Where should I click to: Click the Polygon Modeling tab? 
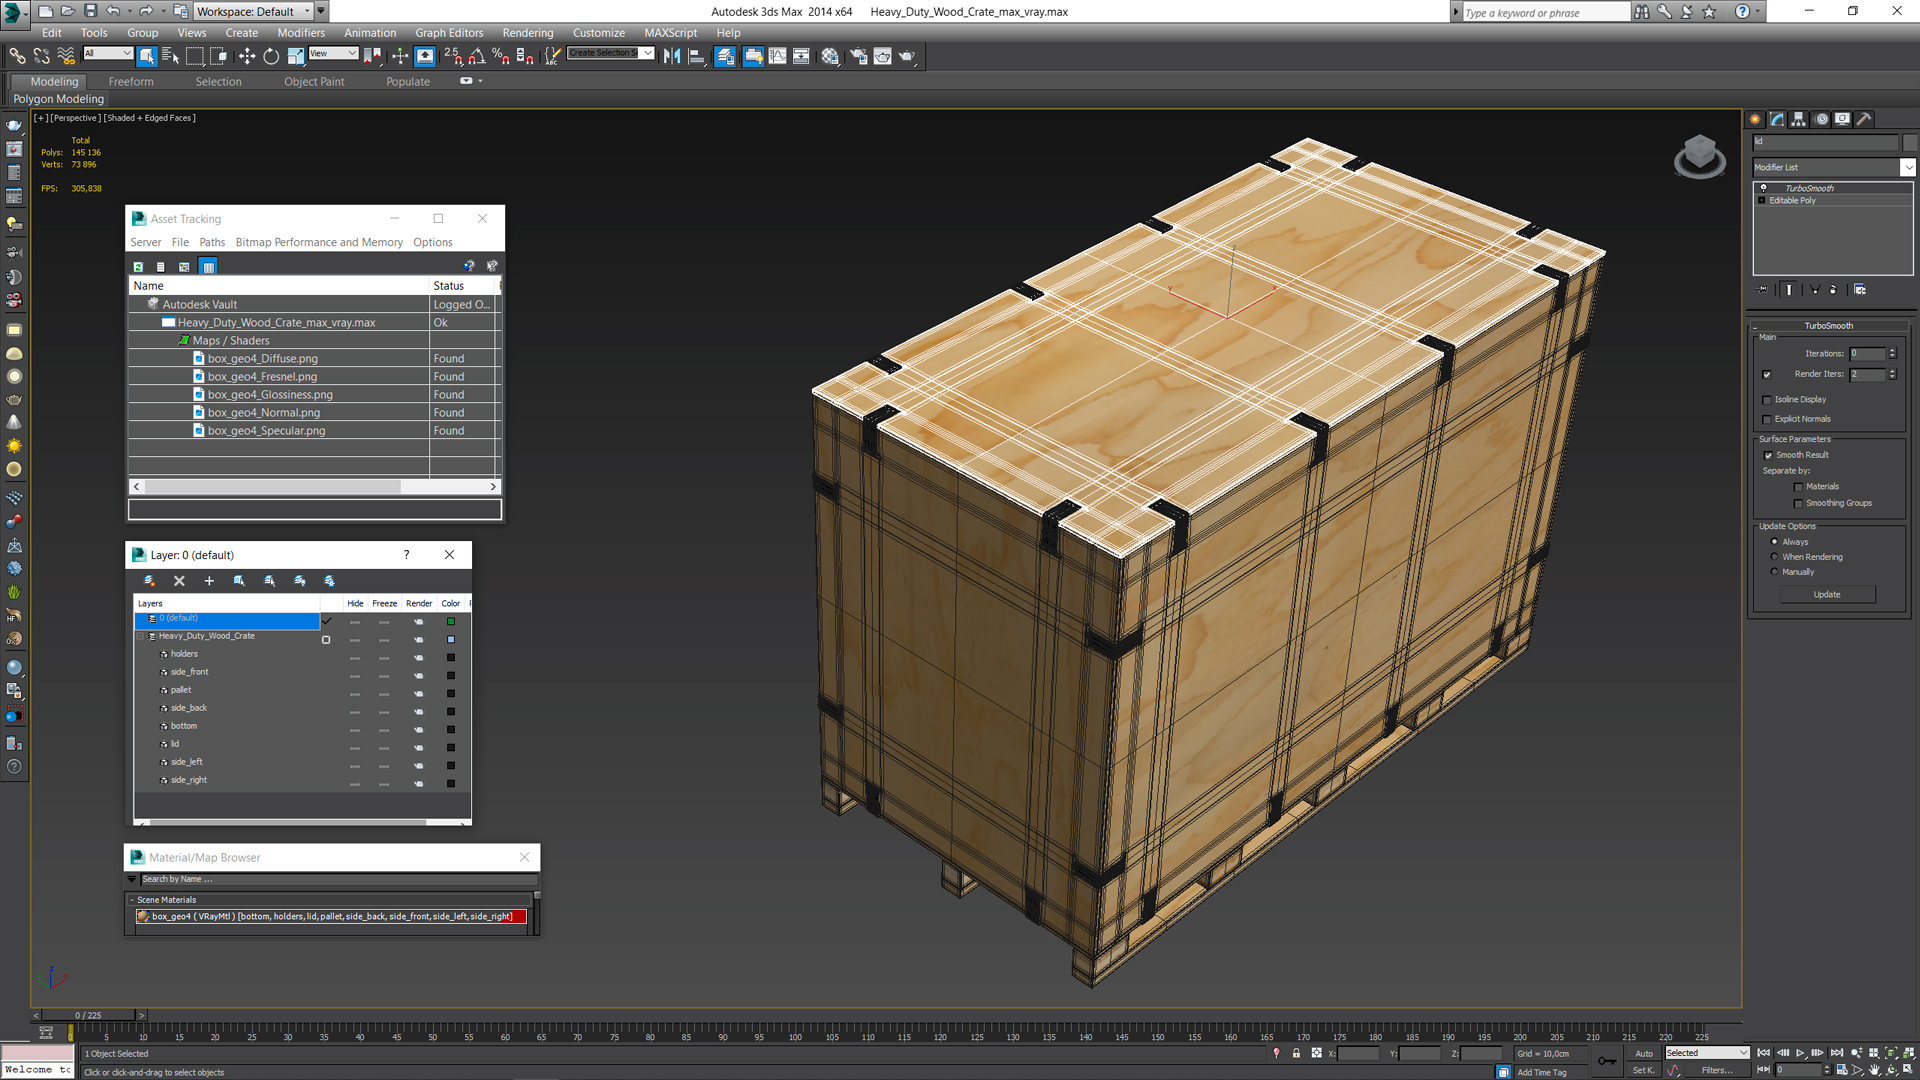click(x=59, y=99)
